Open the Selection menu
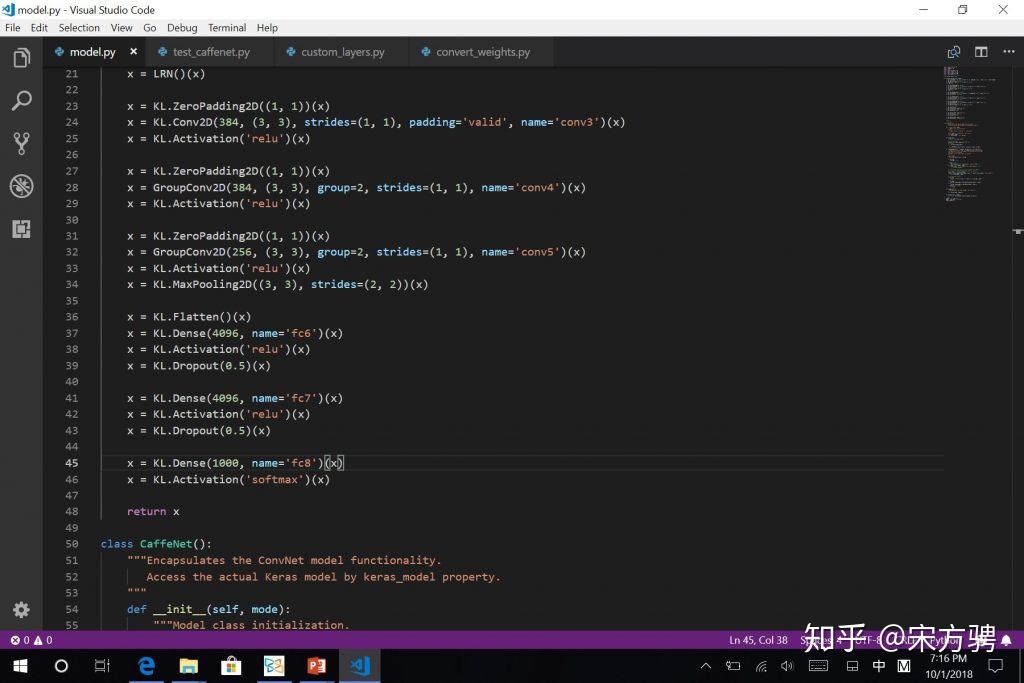The image size is (1024, 683). point(79,27)
